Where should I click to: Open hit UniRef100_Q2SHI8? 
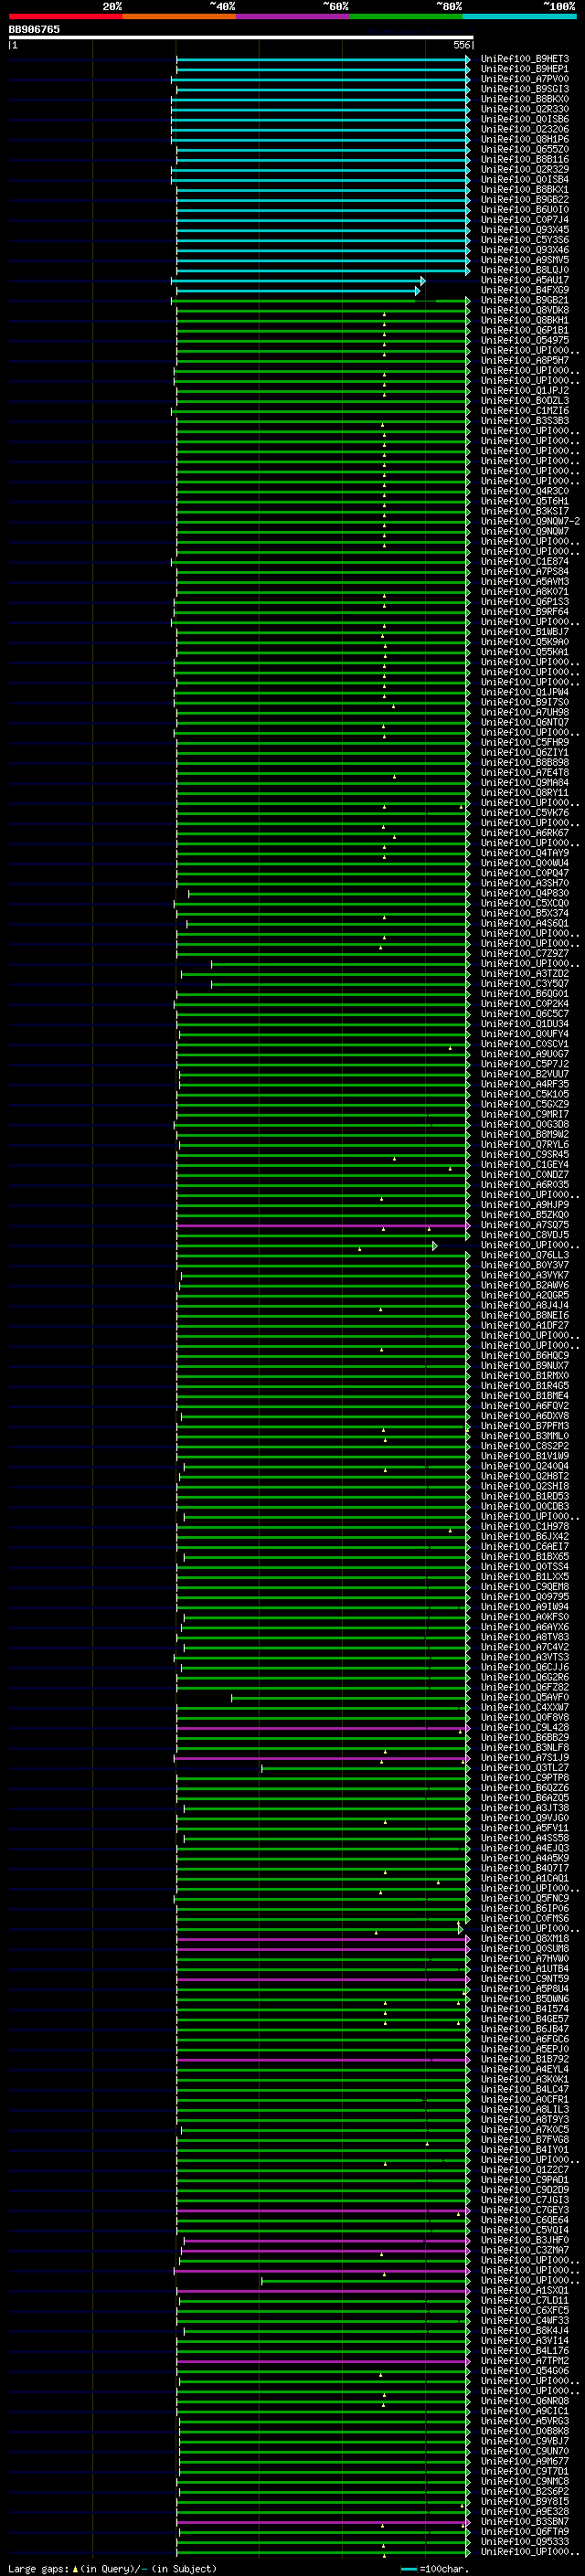[525, 1486]
